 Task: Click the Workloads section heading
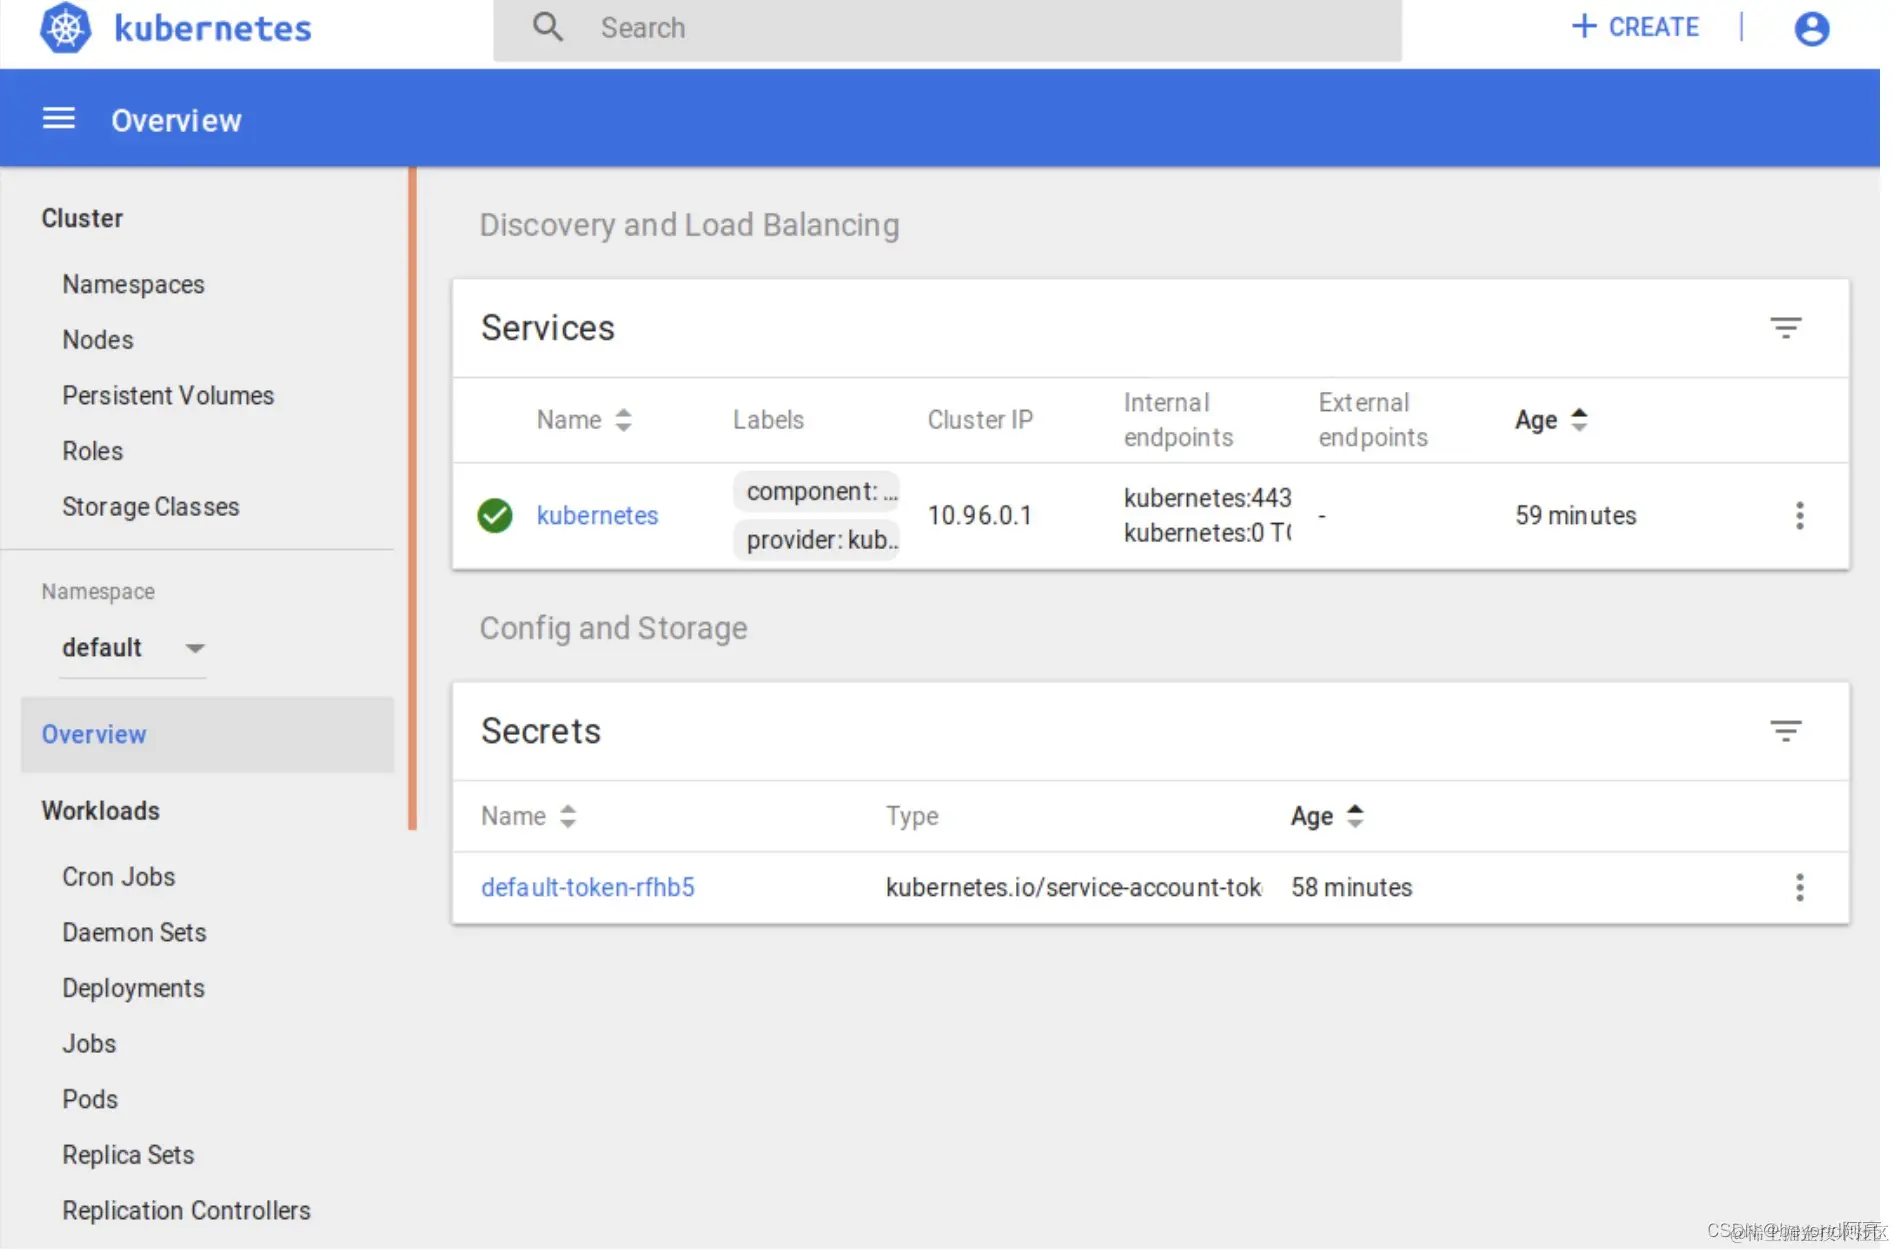point(100,811)
